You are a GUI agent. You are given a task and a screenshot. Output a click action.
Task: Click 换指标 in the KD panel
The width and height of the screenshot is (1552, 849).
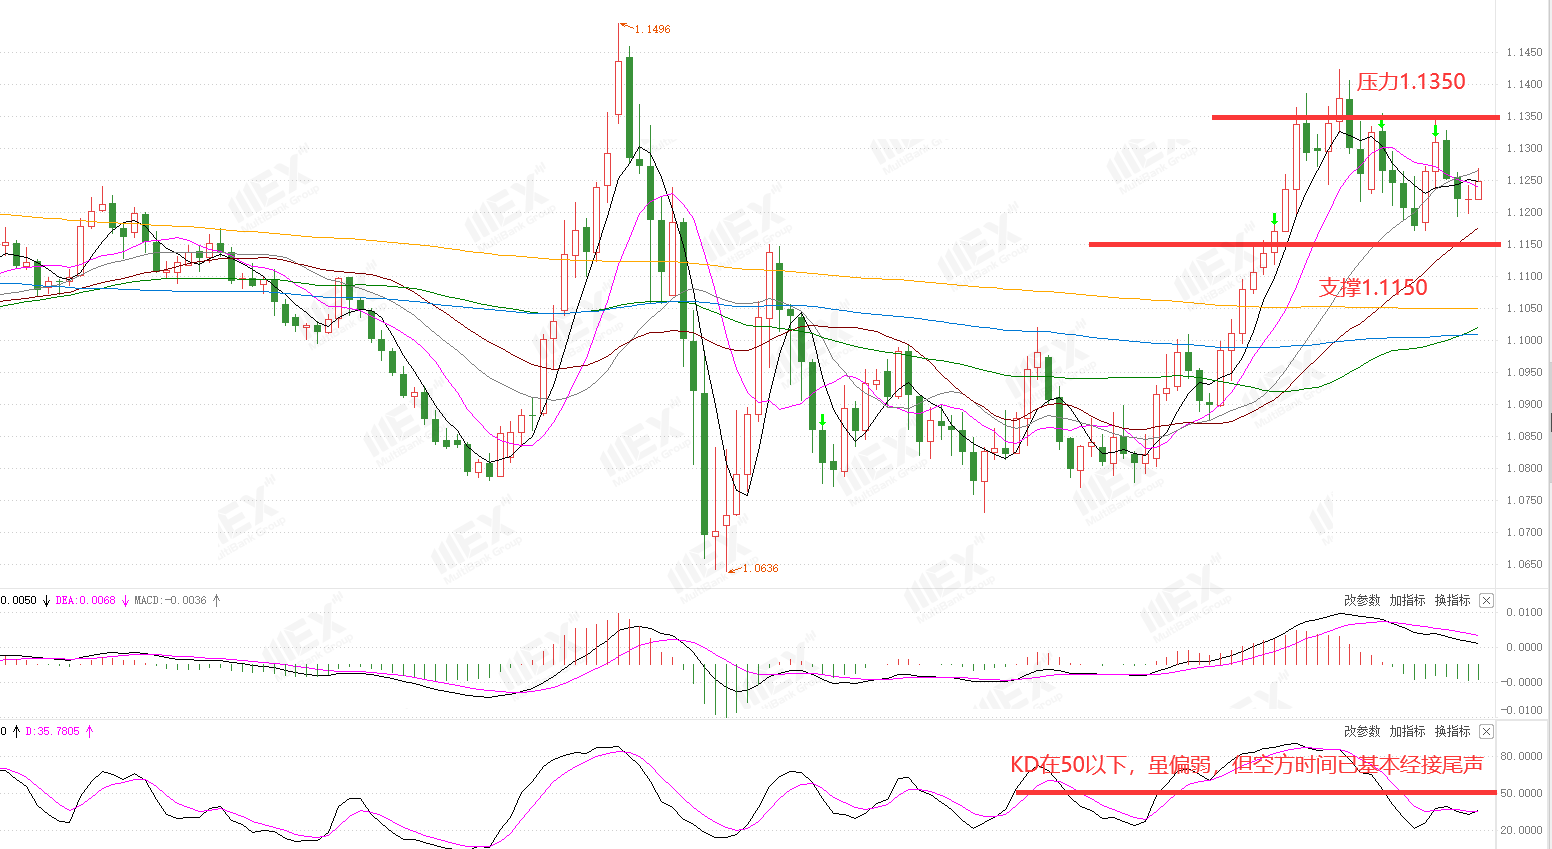[1452, 731]
